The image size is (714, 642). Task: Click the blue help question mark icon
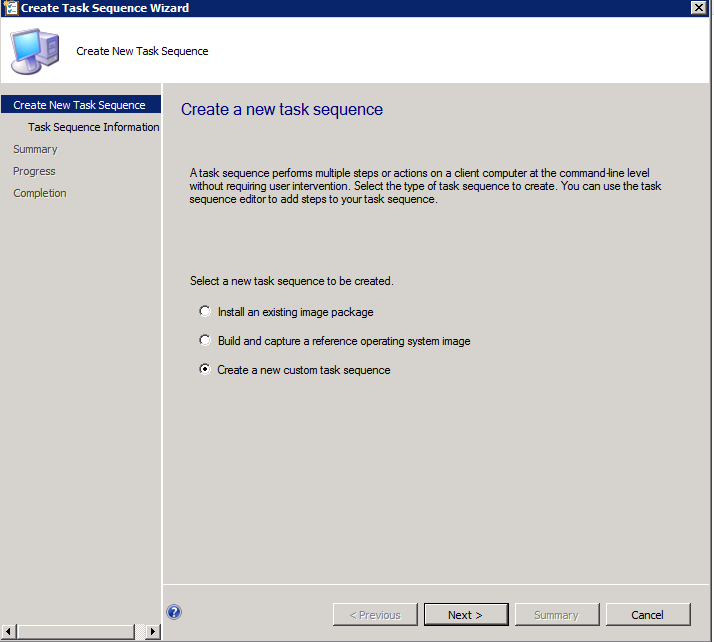point(174,612)
